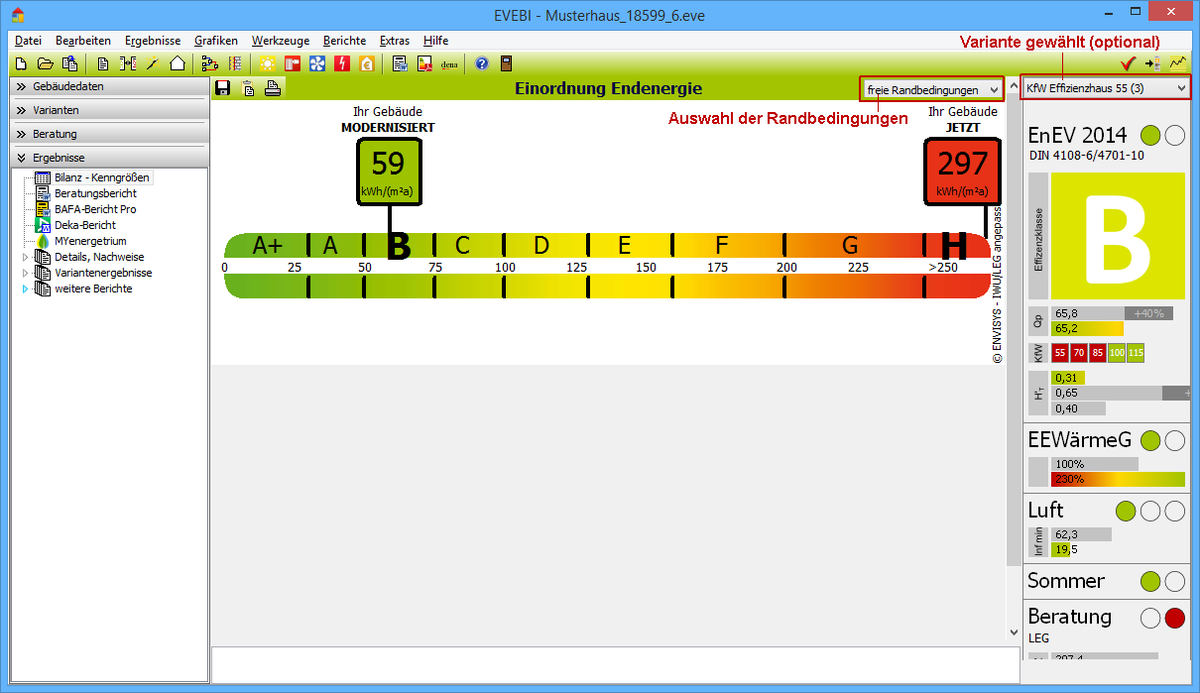This screenshot has width=1200, height=693.
Task: Open the KfW Effizienzhaus 55 (3) variant dropdown
Action: pos(1106,88)
